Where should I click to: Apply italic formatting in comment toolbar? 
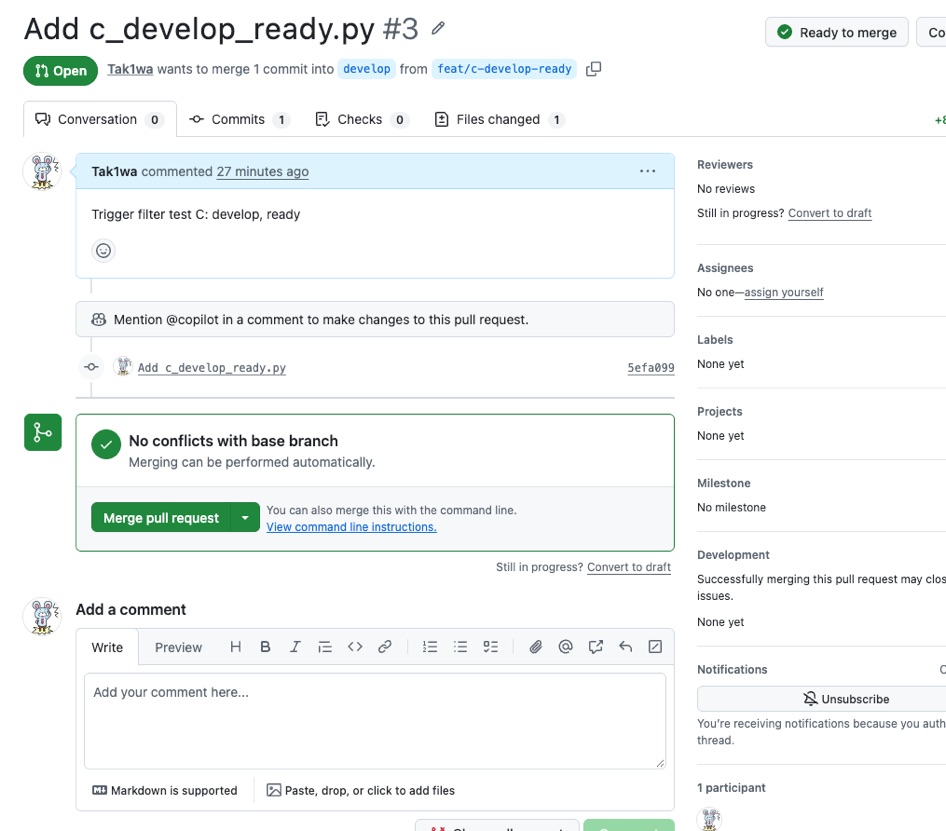click(x=295, y=647)
